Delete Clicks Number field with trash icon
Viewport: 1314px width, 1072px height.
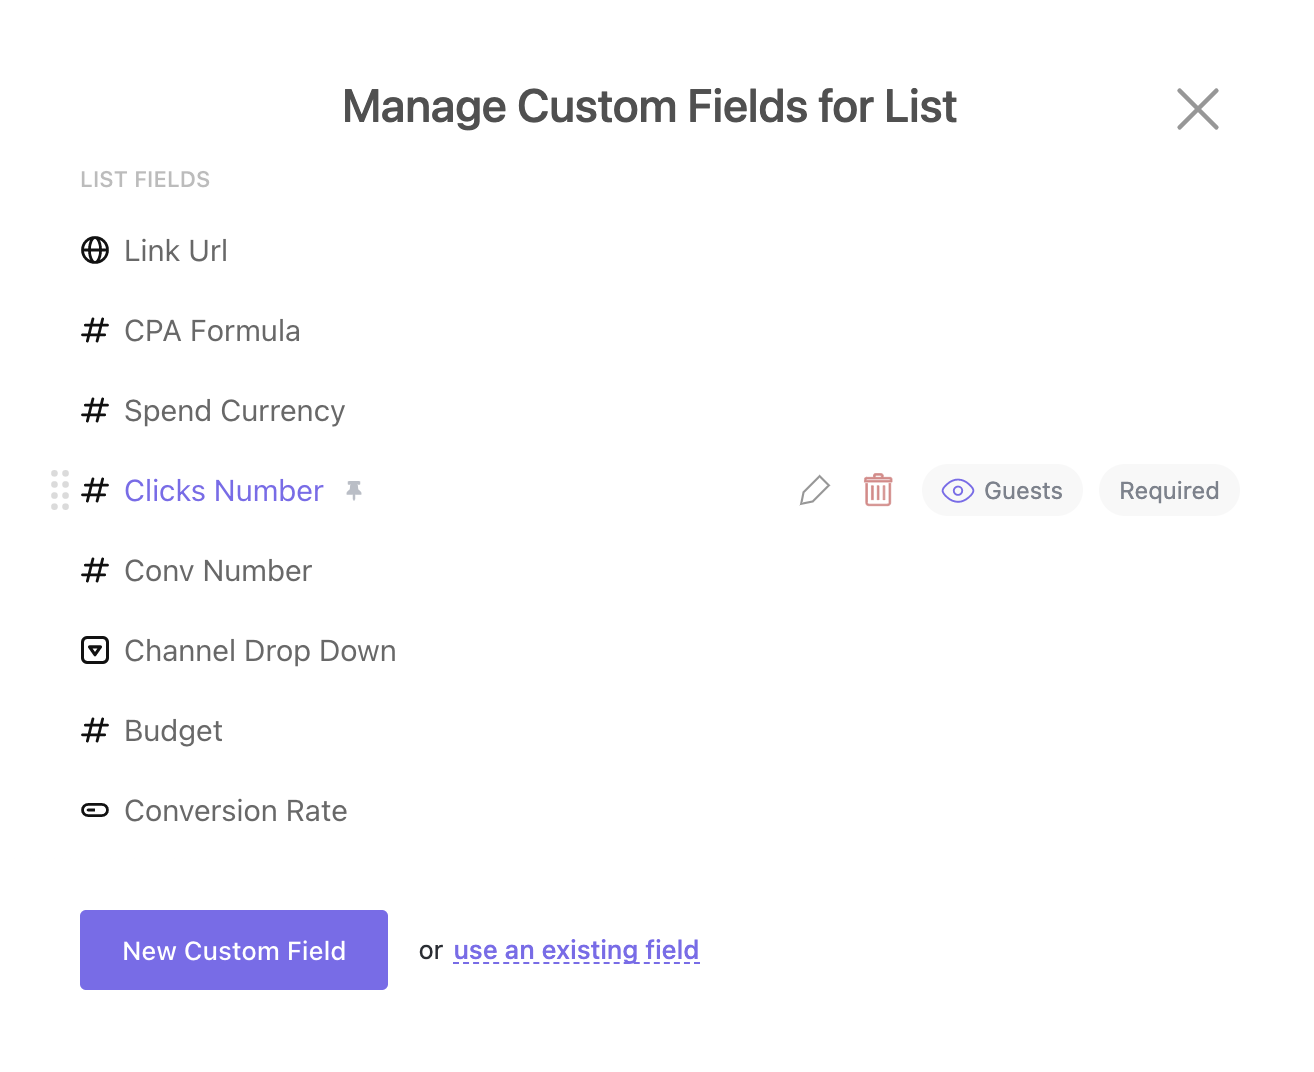[x=877, y=491]
